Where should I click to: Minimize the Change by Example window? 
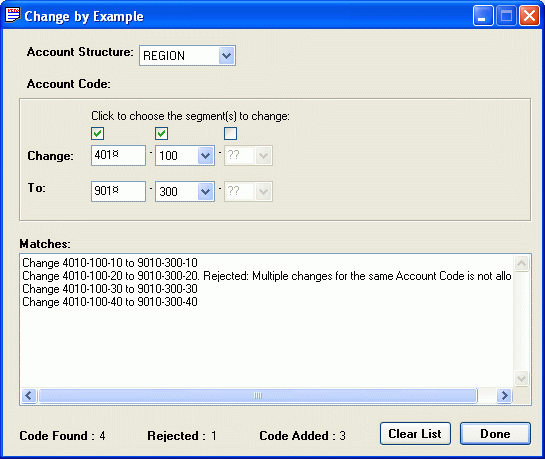tap(482, 16)
